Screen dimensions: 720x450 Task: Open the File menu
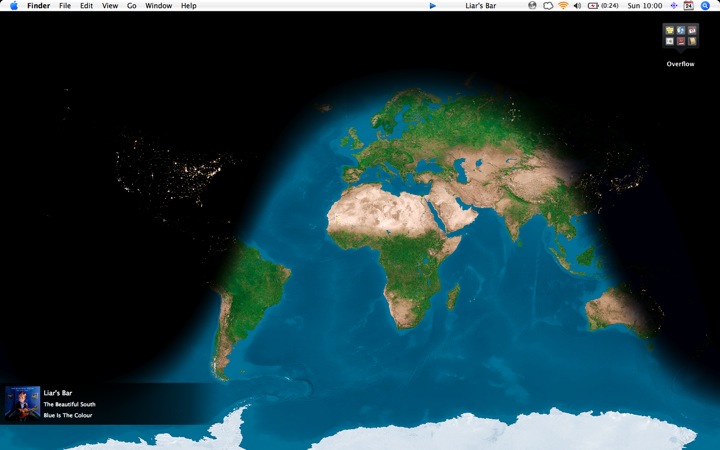(x=65, y=6)
